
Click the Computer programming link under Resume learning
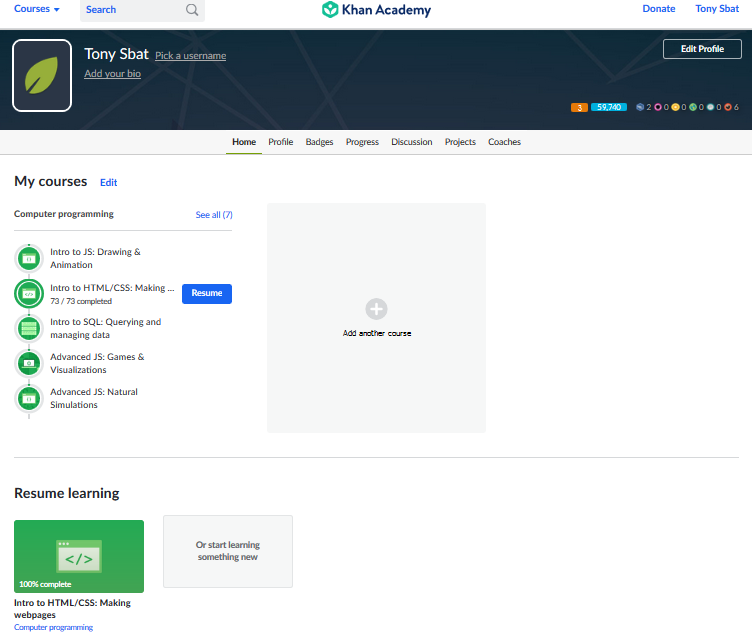click(53, 628)
